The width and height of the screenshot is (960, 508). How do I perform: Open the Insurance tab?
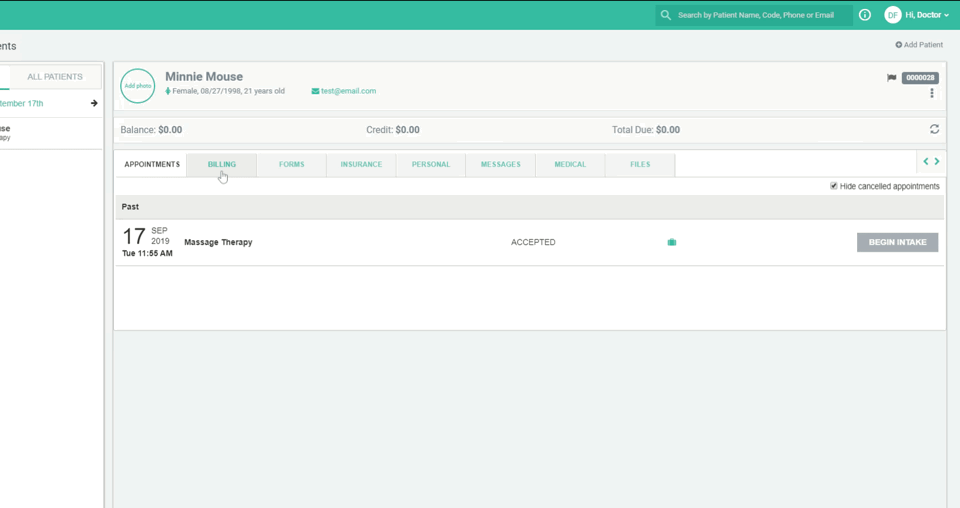361,164
